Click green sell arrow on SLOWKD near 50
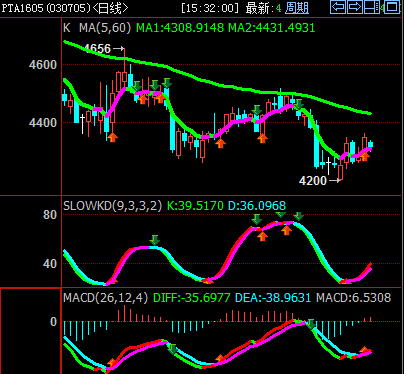This screenshot has width=404, height=374. pos(154,240)
